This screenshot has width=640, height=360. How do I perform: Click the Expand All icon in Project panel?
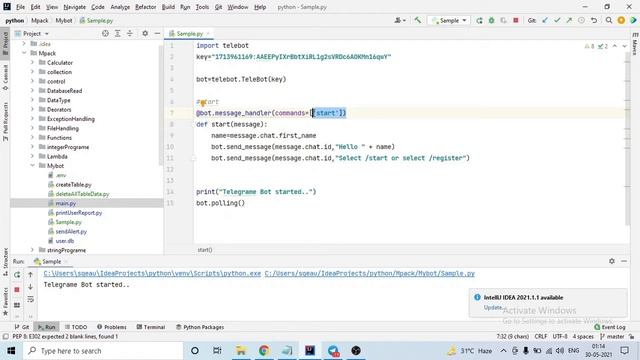pos(118,33)
